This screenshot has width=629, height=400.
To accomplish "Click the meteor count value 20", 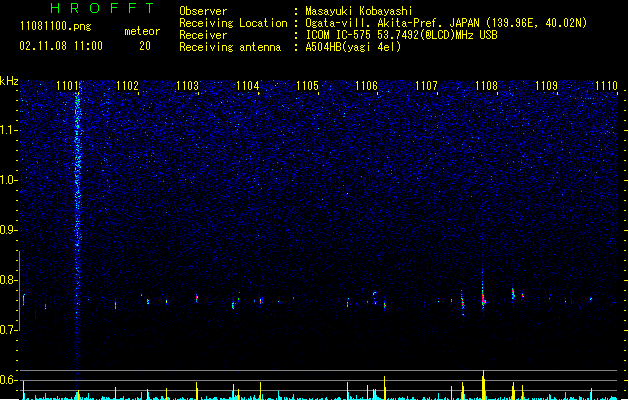I will pyautogui.click(x=145, y=46).
